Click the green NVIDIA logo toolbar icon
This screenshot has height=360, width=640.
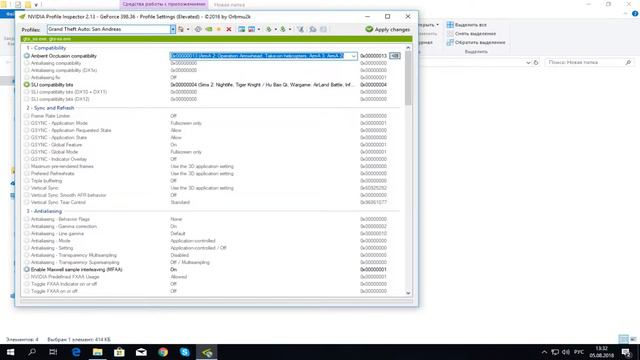(x=209, y=29)
